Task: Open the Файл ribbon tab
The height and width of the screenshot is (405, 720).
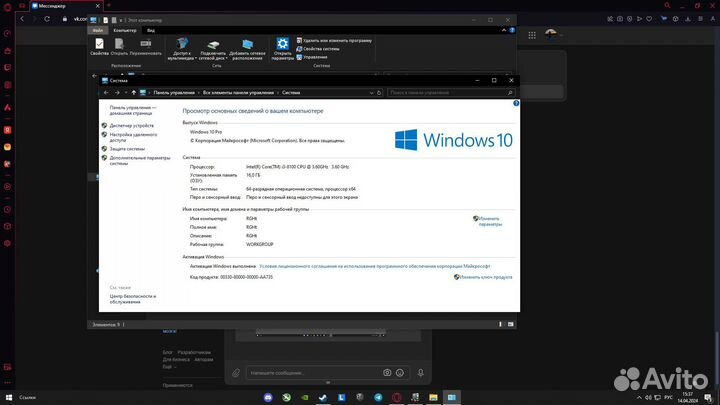Action: (98, 30)
